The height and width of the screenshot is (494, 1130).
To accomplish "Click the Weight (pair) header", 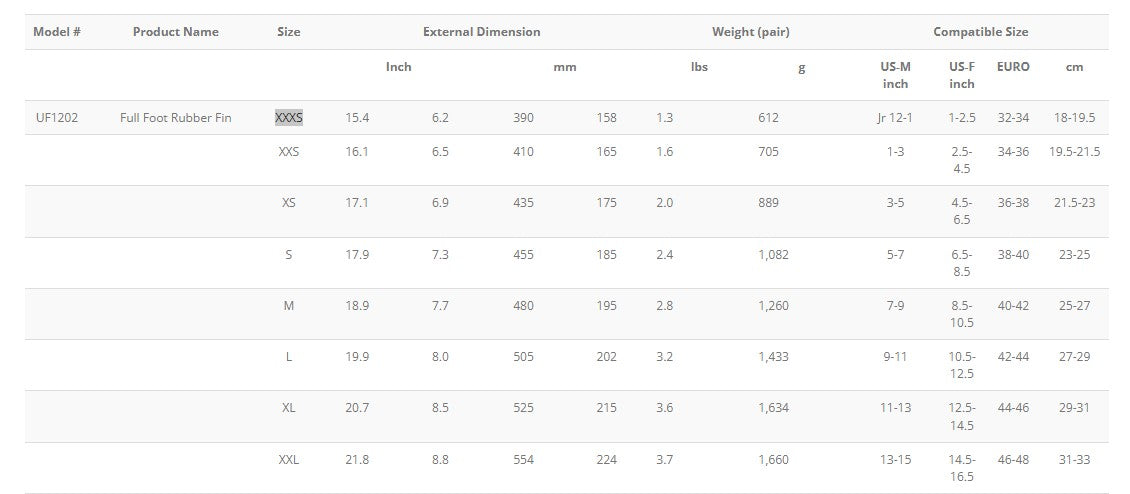I will pos(750,32).
